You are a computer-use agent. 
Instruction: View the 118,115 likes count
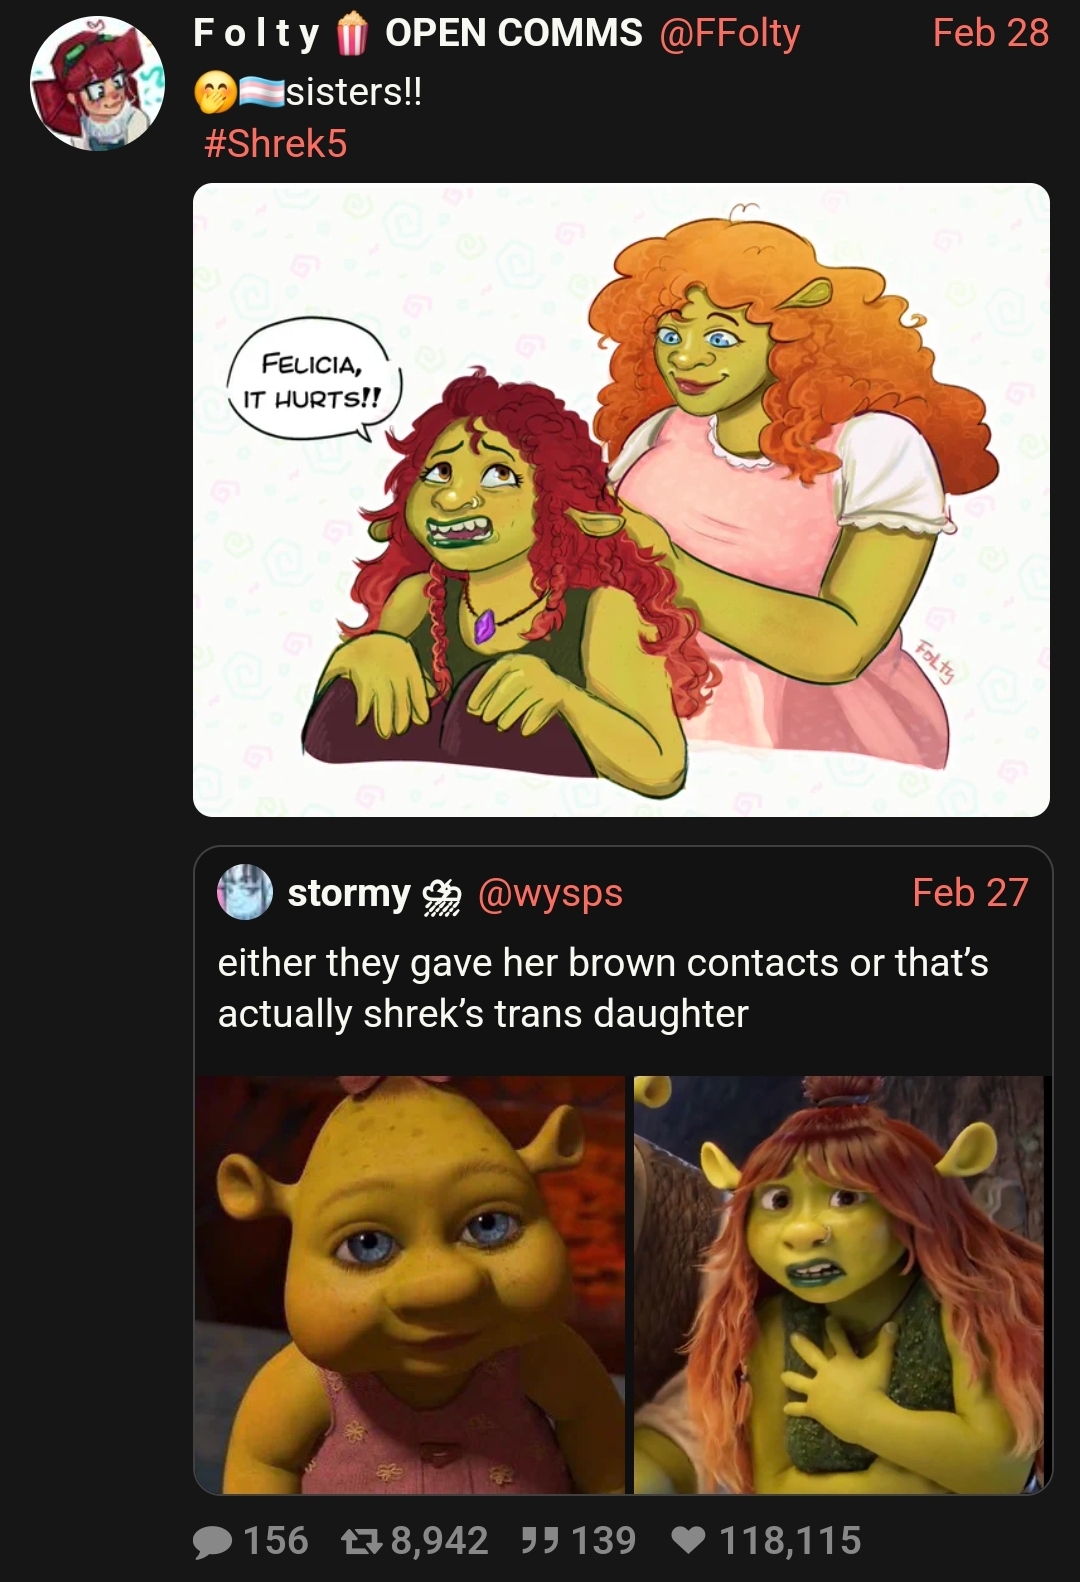click(790, 1541)
